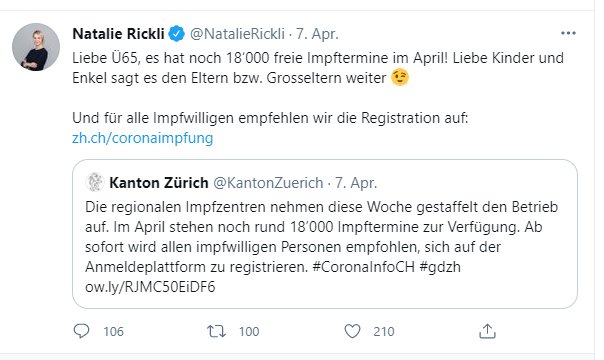The image size is (604, 360).
Task: Open the quoted Kanton Zürich tweet body
Action: (322, 247)
